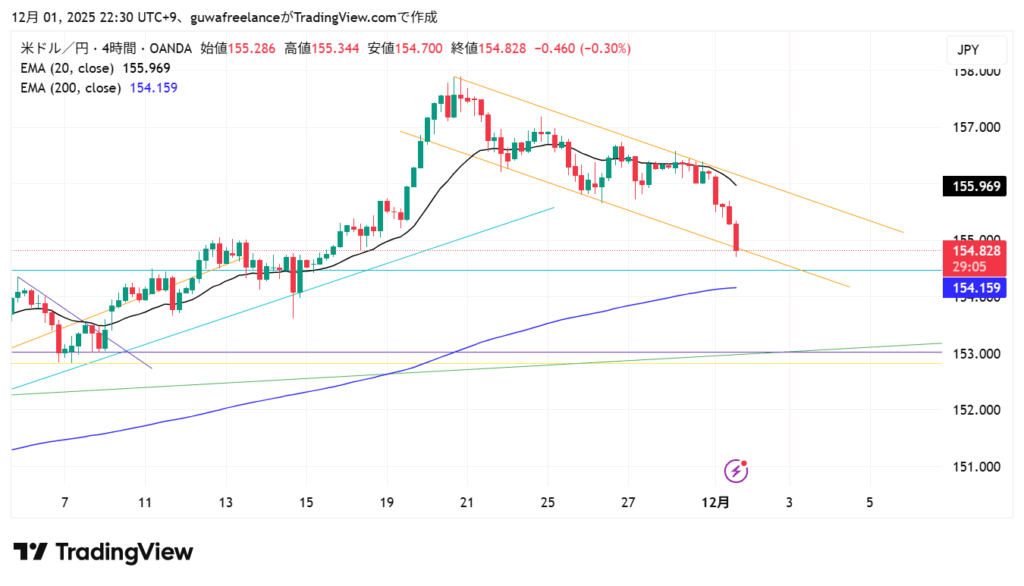Click the 153.000 price axis label
This screenshot has width=1024, height=586.
(x=972, y=354)
